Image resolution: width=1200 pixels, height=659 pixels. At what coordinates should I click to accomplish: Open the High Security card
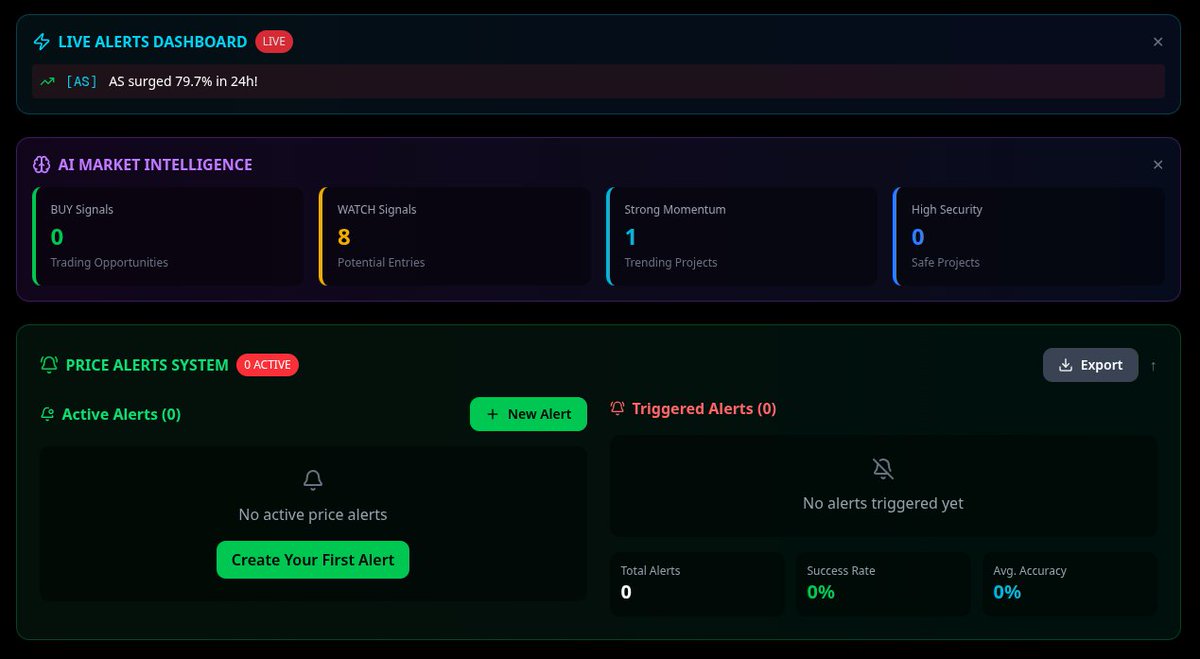click(1029, 237)
